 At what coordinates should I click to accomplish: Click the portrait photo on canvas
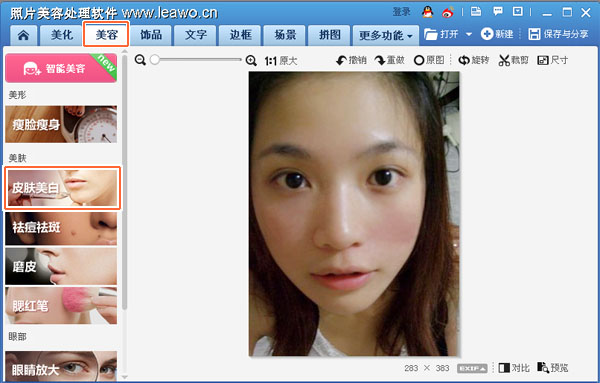(x=354, y=214)
